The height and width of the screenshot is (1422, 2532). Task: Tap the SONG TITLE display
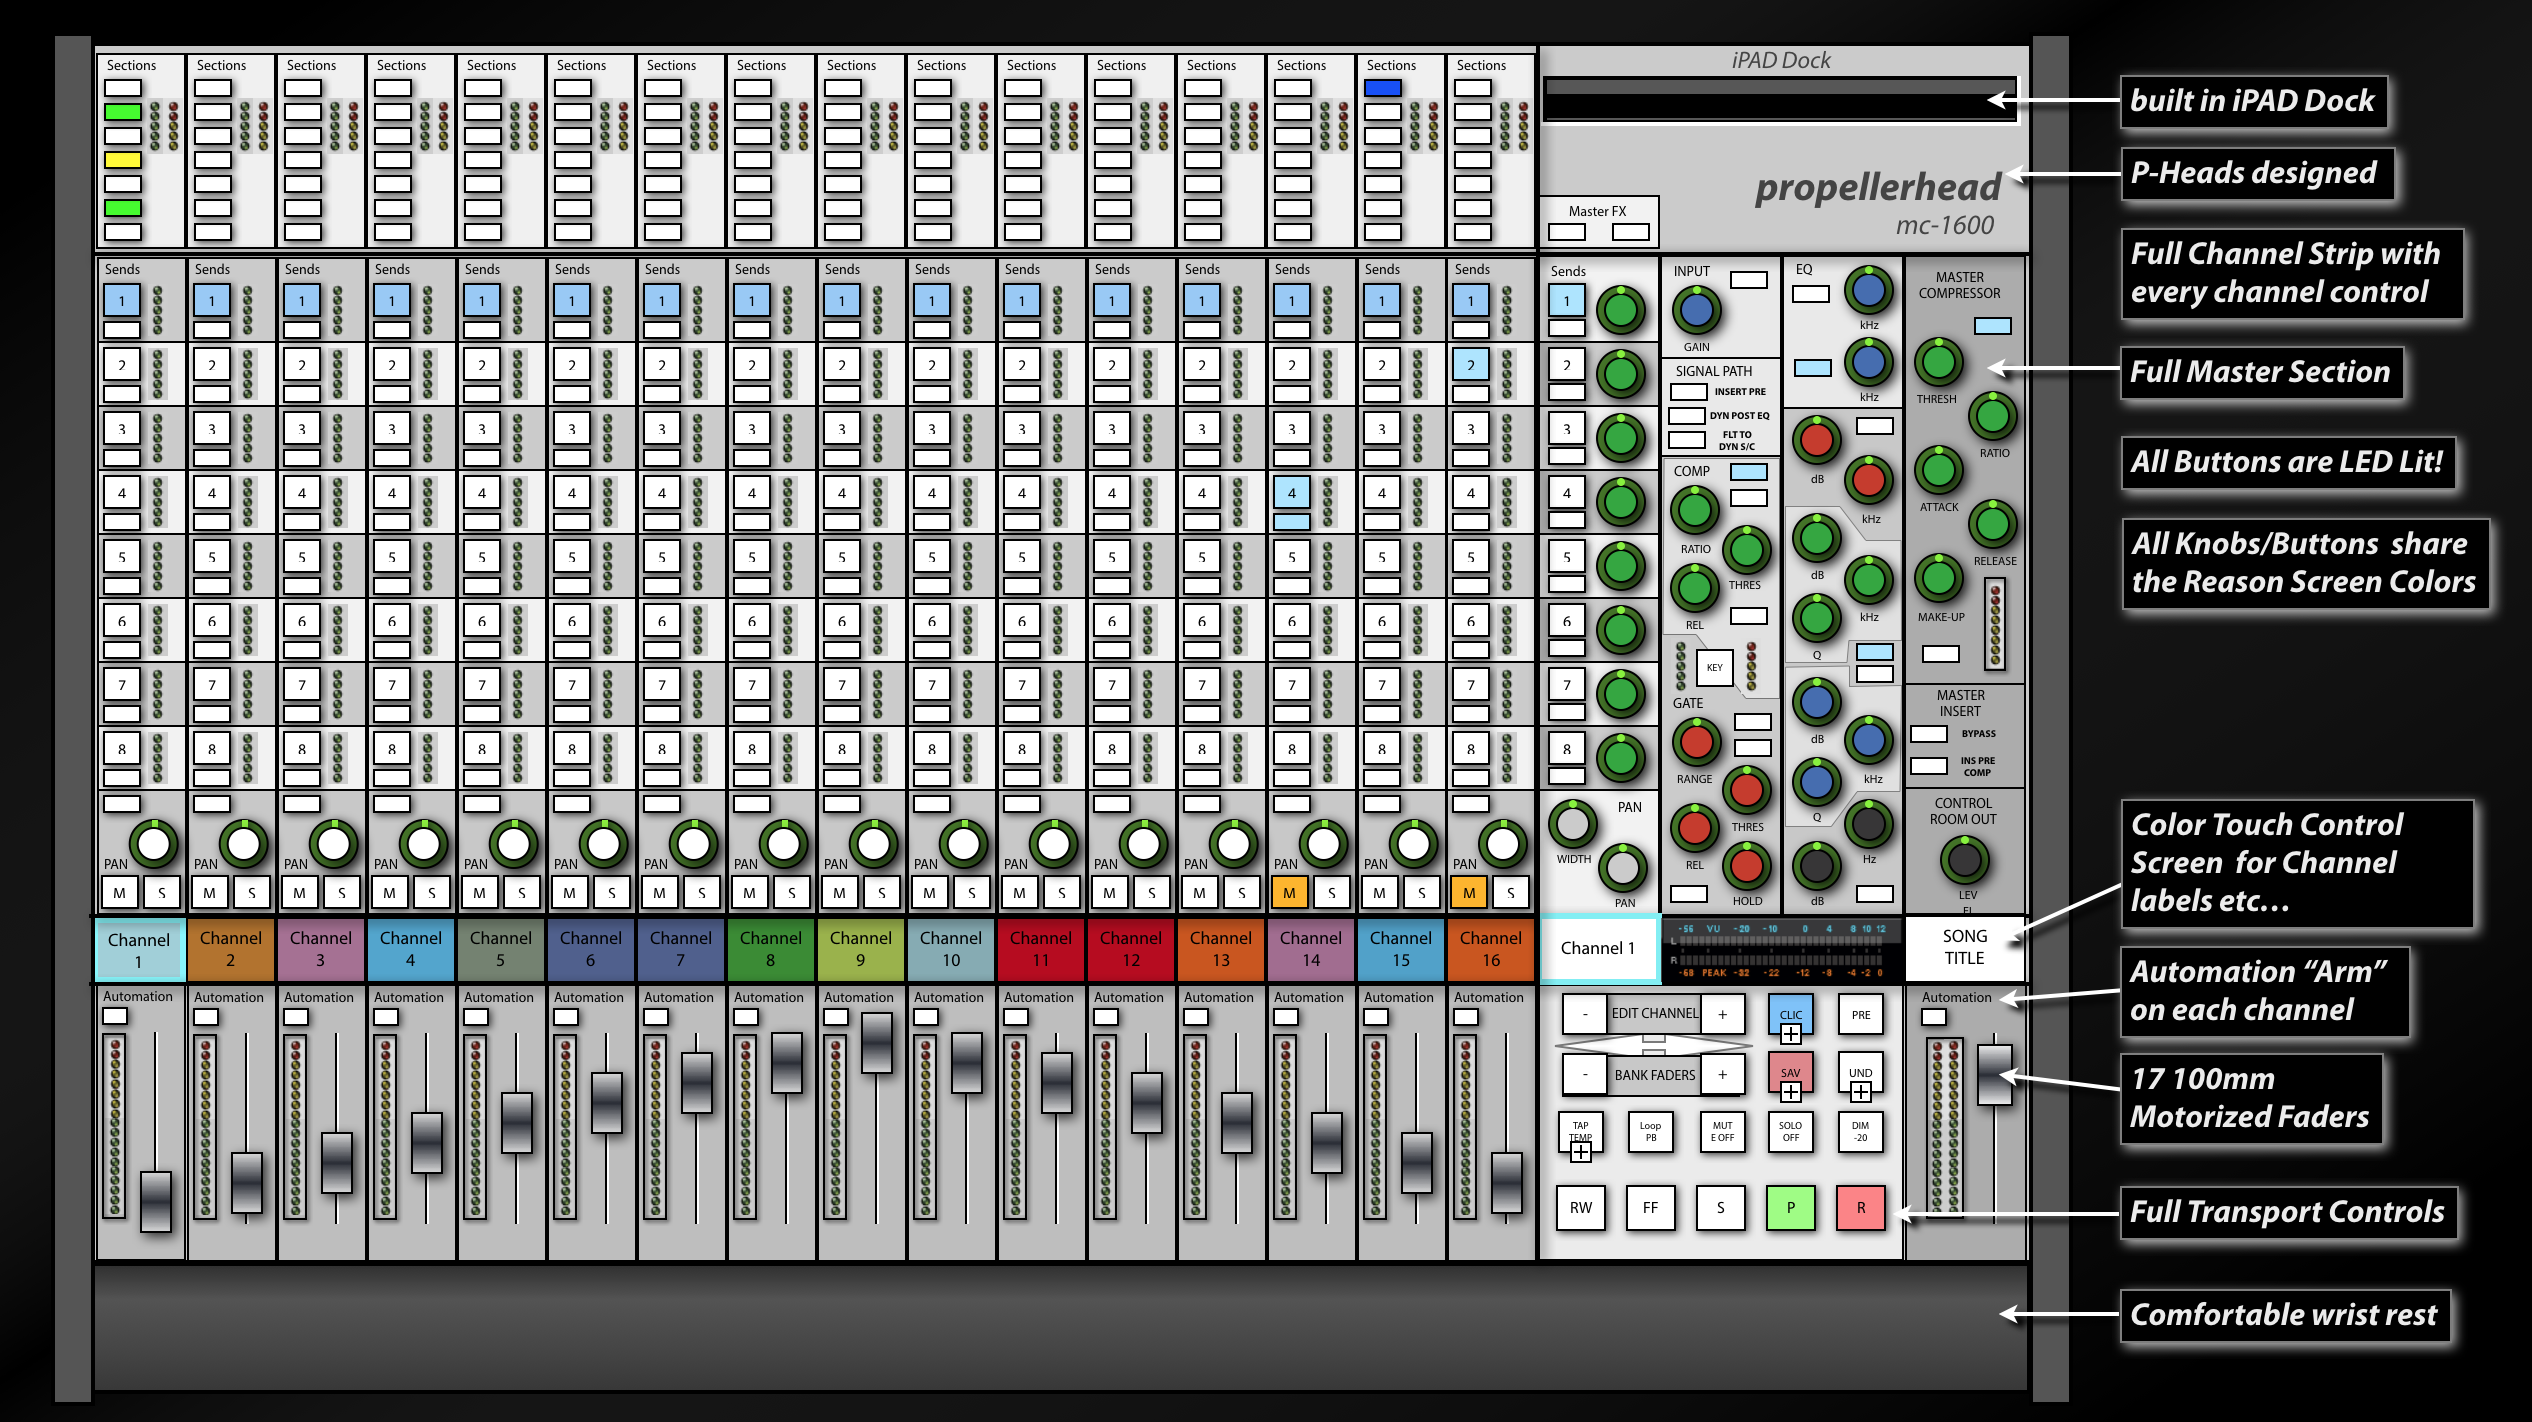point(1964,947)
